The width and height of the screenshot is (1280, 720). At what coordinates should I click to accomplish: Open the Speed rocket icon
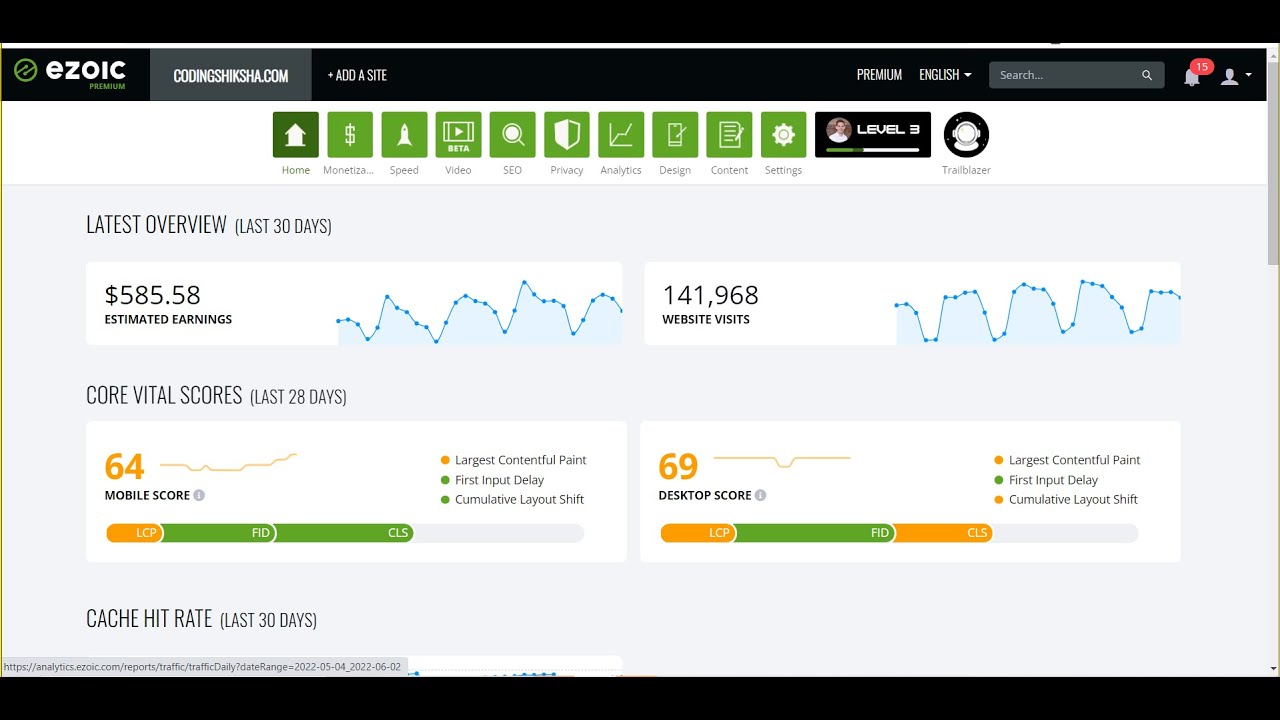(x=404, y=135)
